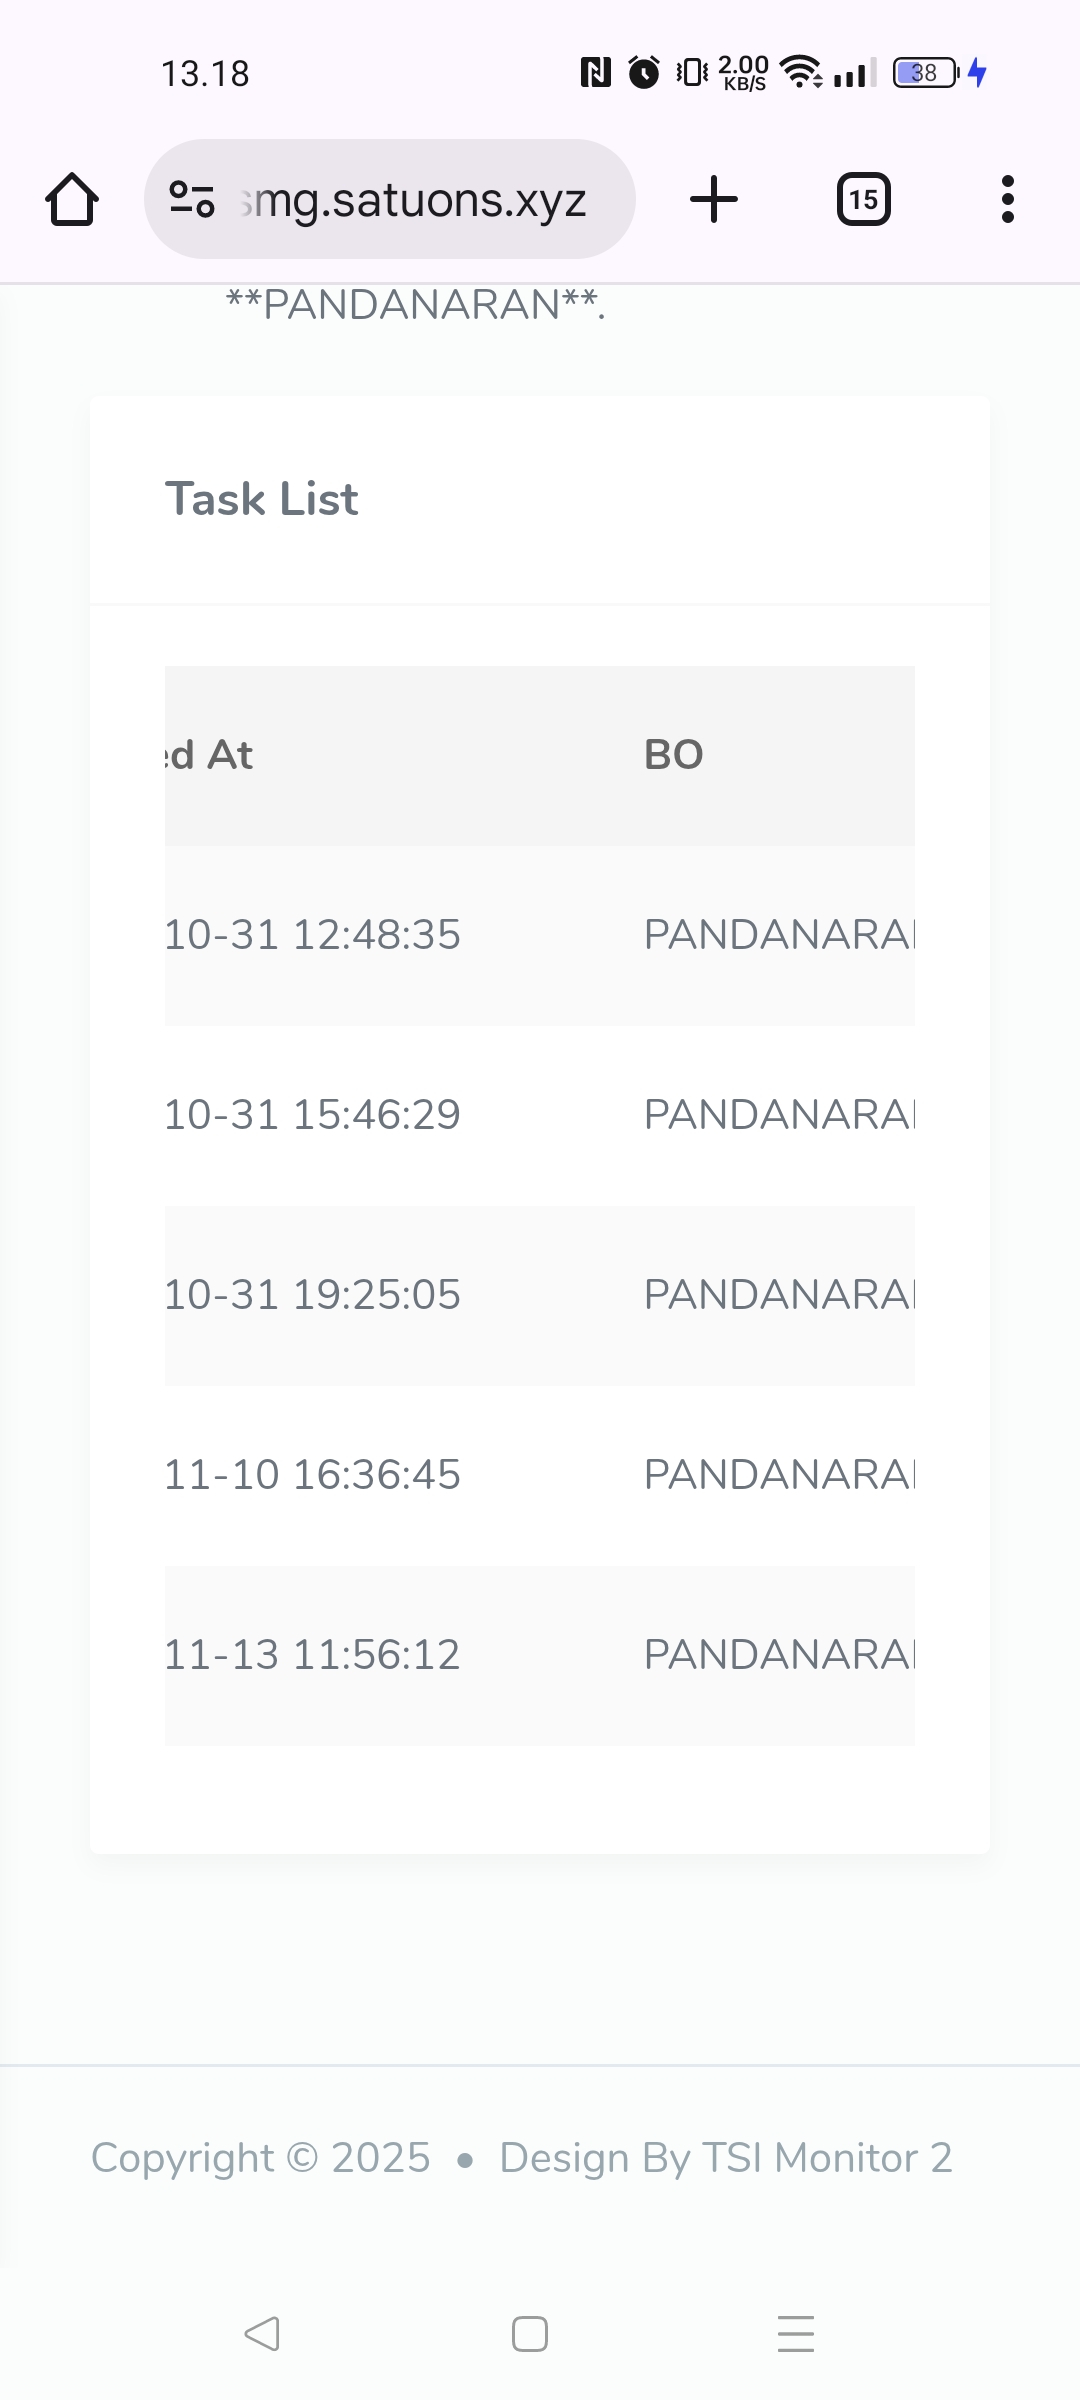Tap the NFC status icon
Viewport: 1080px width, 2400px height.
[596, 72]
